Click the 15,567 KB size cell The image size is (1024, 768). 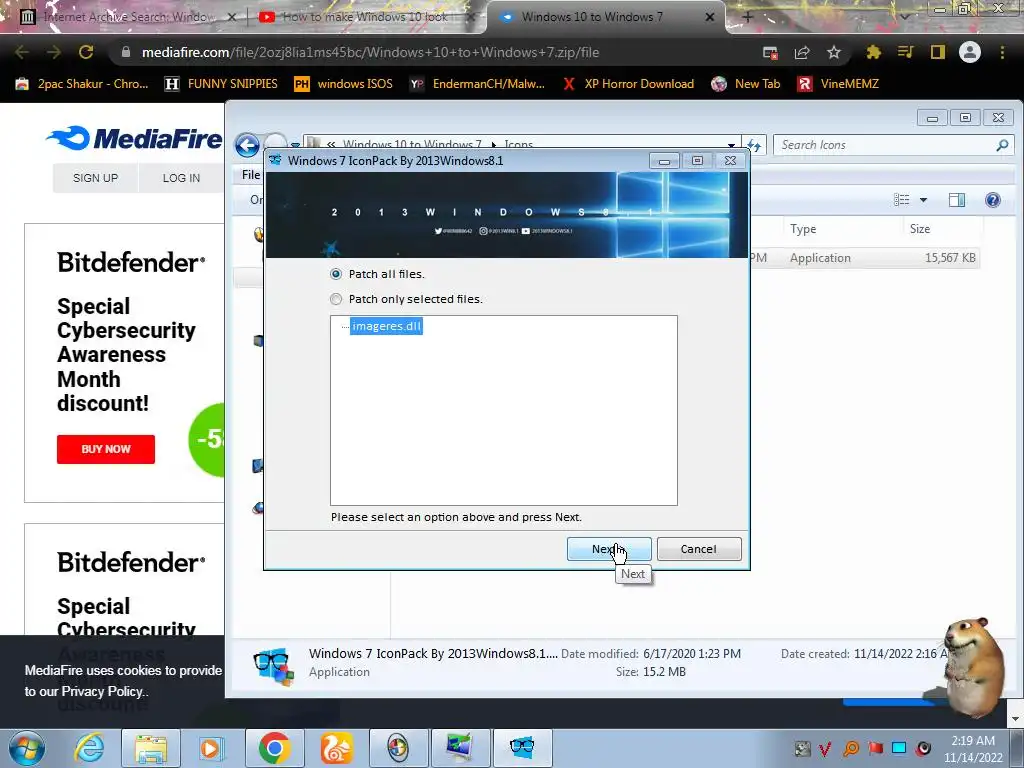[950, 258]
